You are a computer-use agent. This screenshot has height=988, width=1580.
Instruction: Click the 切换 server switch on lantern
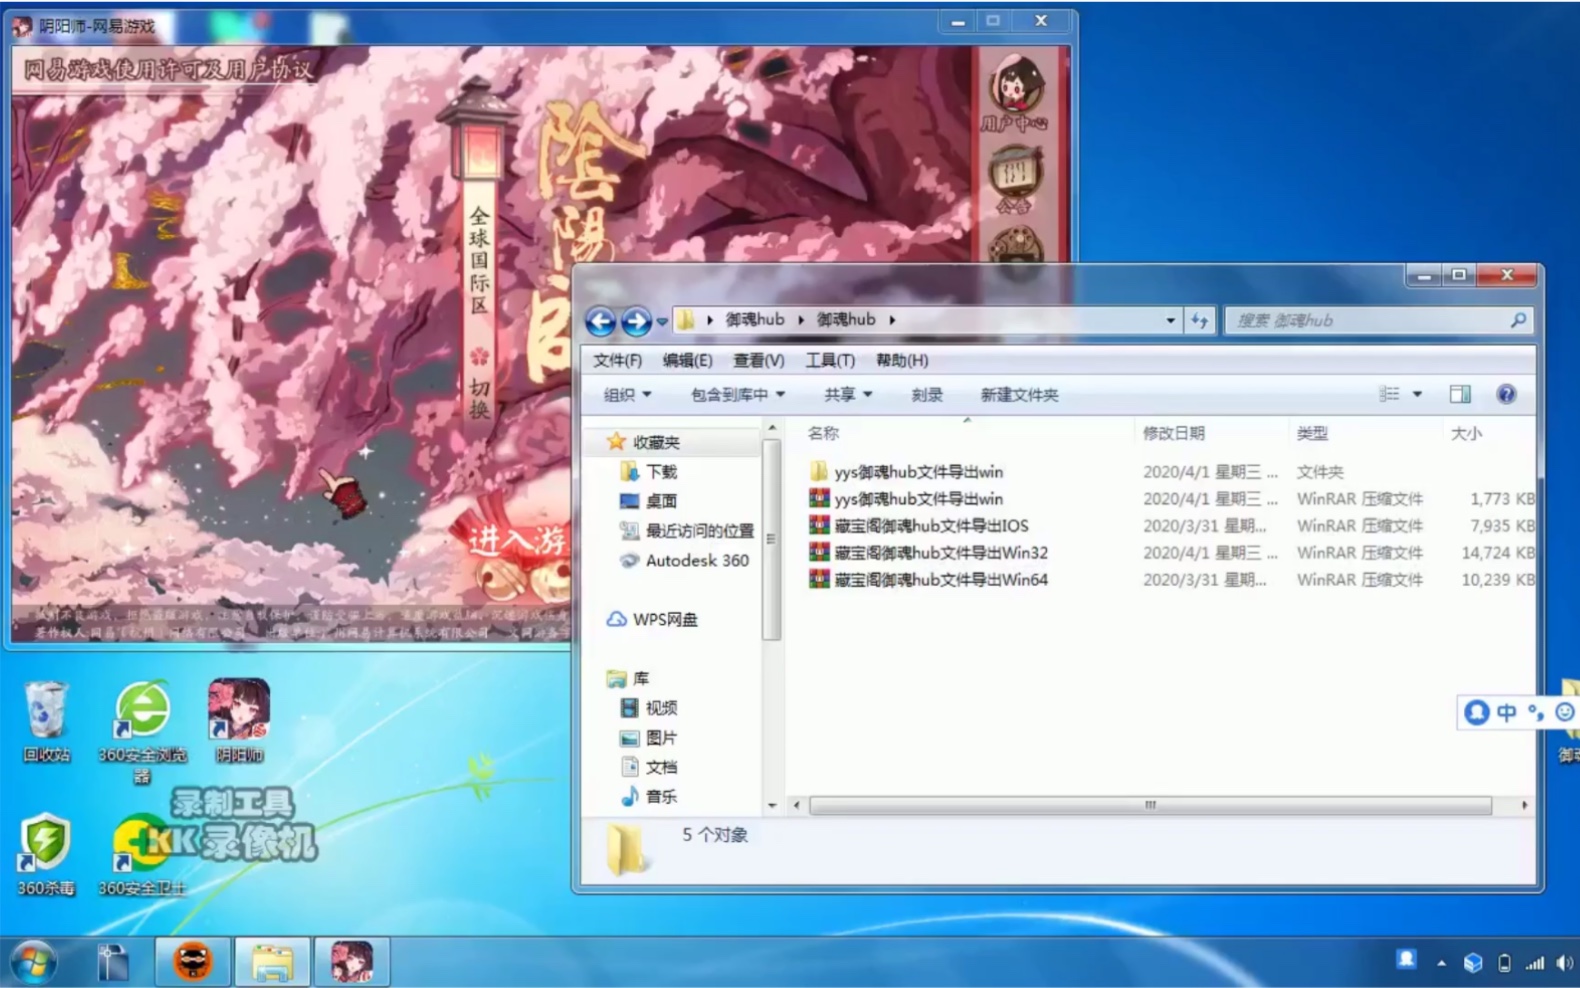(480, 399)
